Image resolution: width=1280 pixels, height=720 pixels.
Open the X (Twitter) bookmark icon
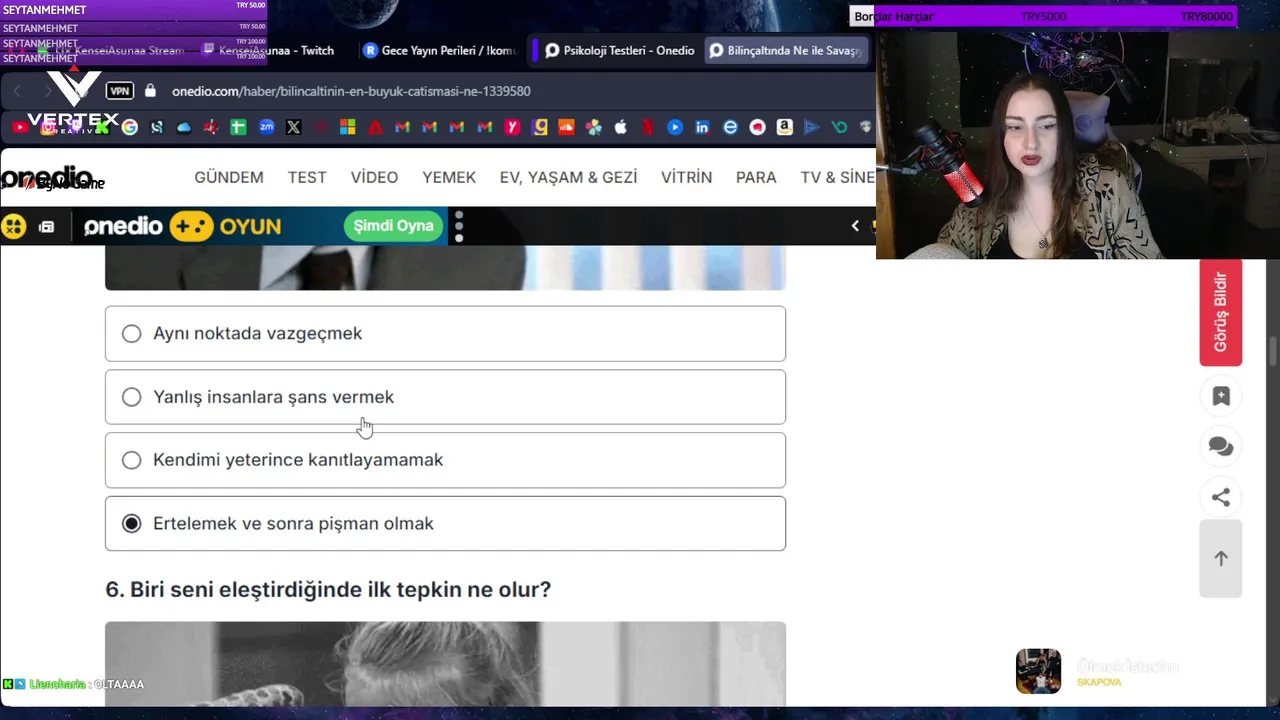coord(293,127)
